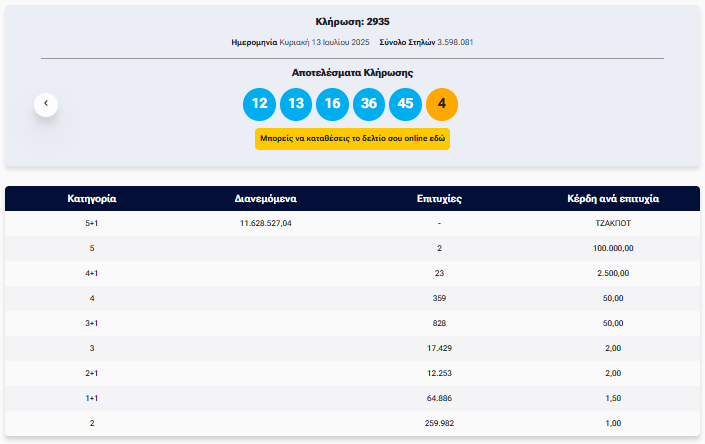Image resolution: width=705 pixels, height=444 pixels.
Task: Click the Κατηγορία column header
Action: coord(92,198)
